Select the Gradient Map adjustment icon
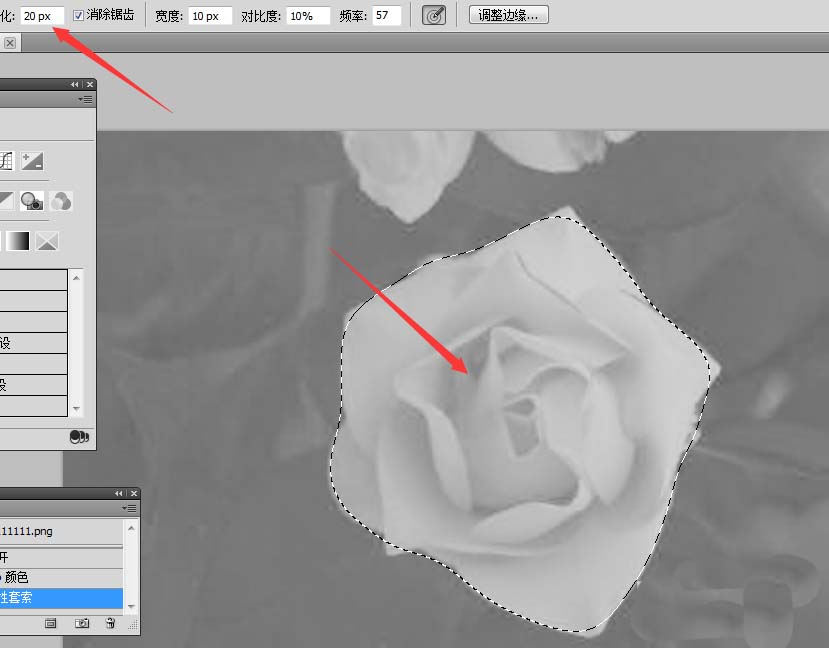Screen dimensions: 829x648 click(17, 242)
